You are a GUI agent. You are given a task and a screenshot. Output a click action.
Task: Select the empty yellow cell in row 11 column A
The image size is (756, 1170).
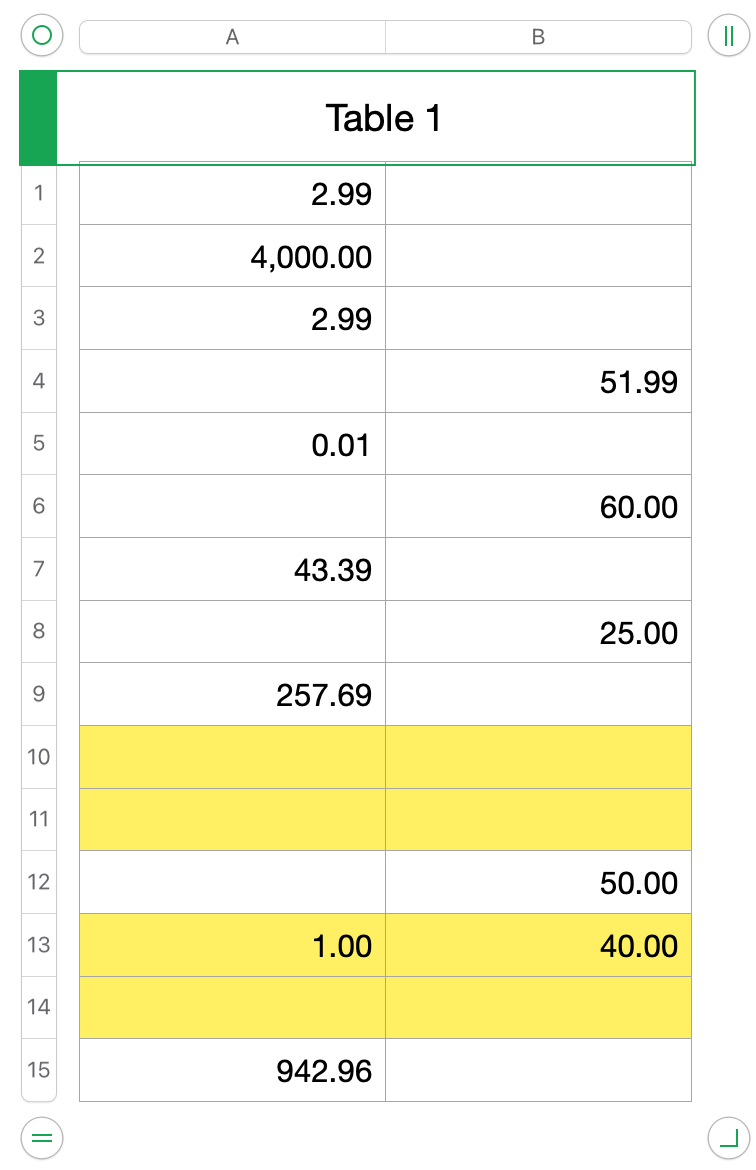pyautogui.click(x=232, y=819)
